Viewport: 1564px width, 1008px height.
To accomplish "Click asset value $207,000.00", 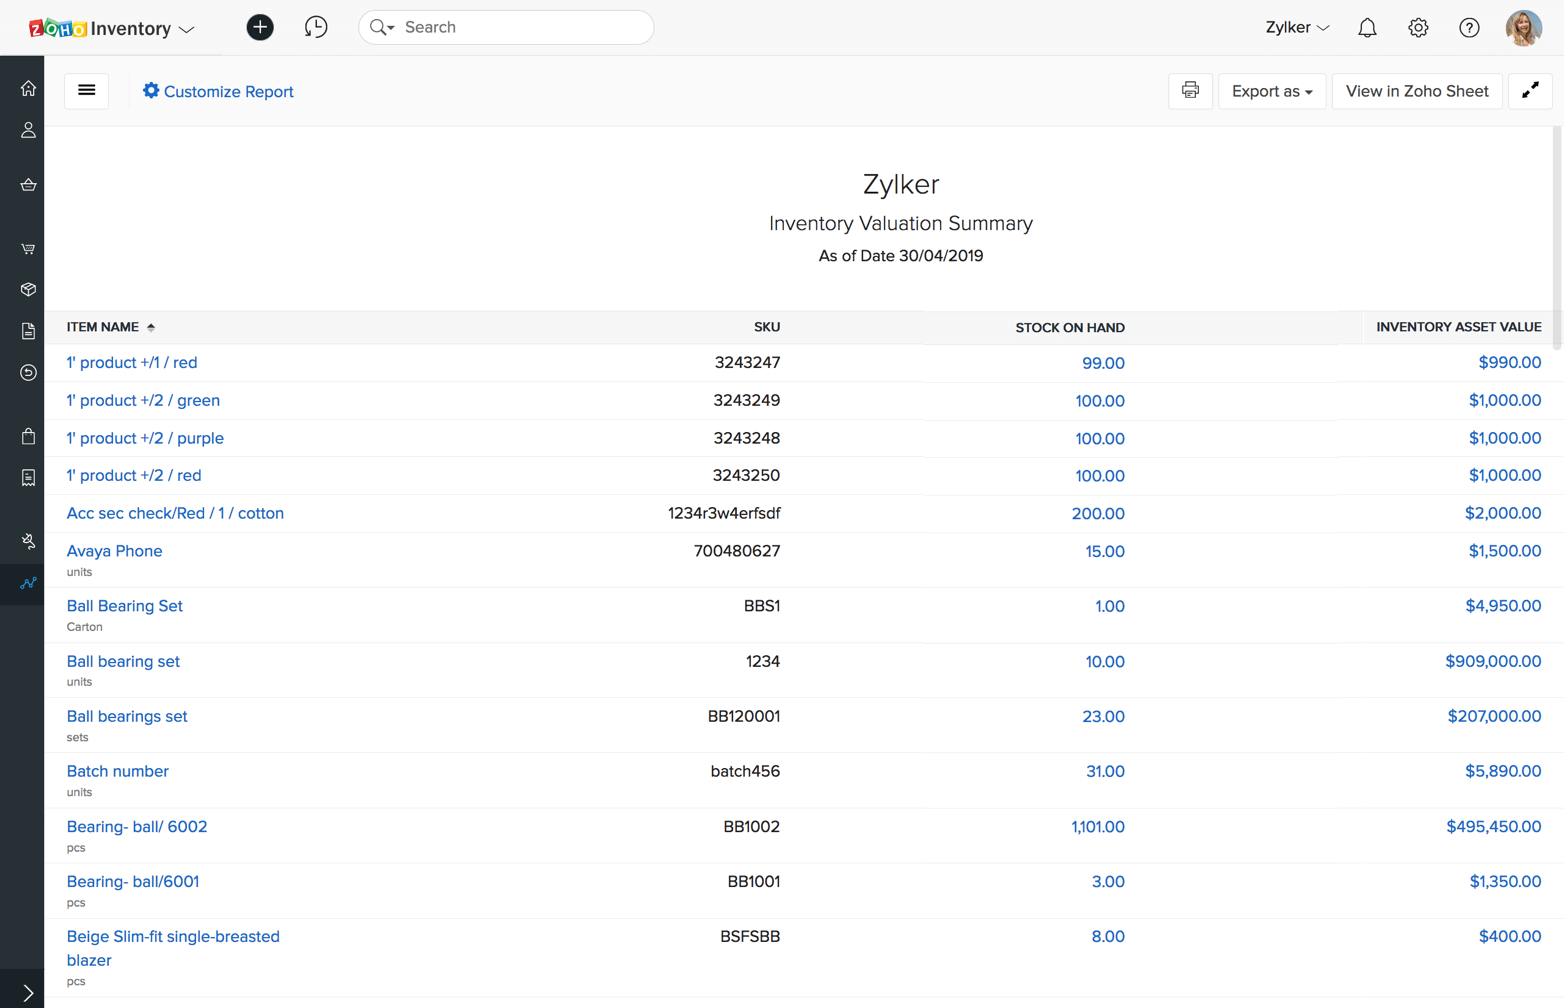I will click(x=1494, y=716).
